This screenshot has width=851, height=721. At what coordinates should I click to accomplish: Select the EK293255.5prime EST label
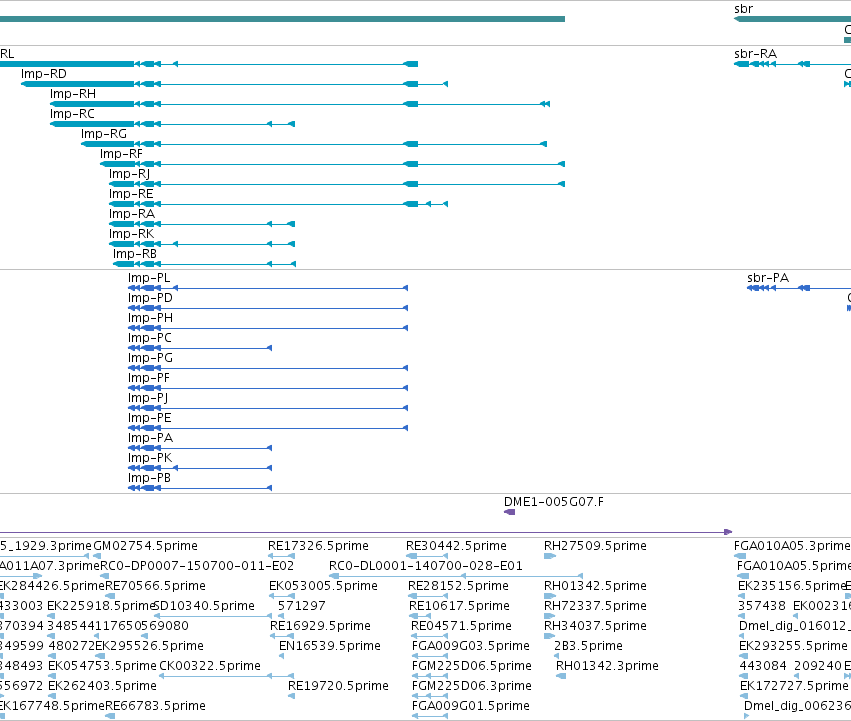[793, 646]
